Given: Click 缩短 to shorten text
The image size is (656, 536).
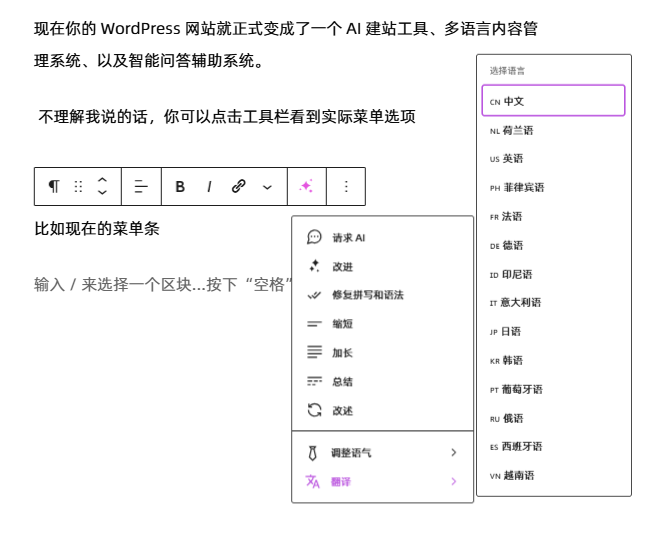Looking at the screenshot, I should [x=342, y=324].
